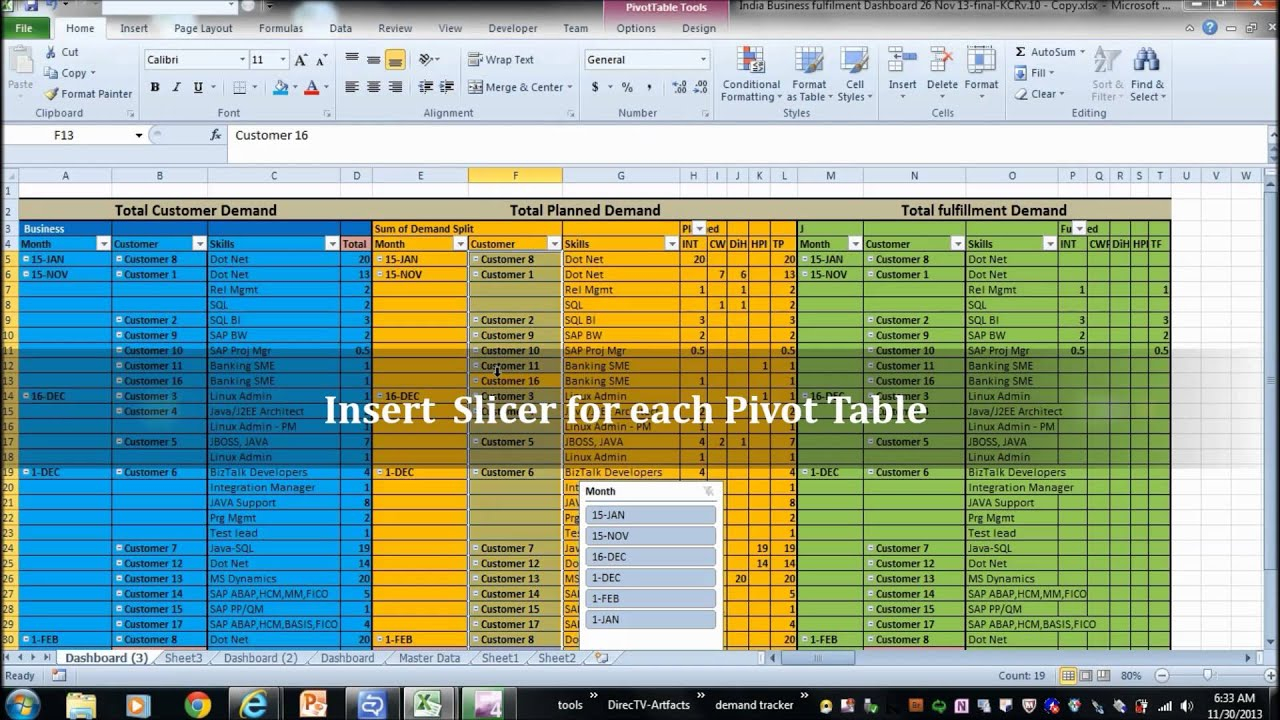Open Customer filter dropdown in column B

click(199, 244)
